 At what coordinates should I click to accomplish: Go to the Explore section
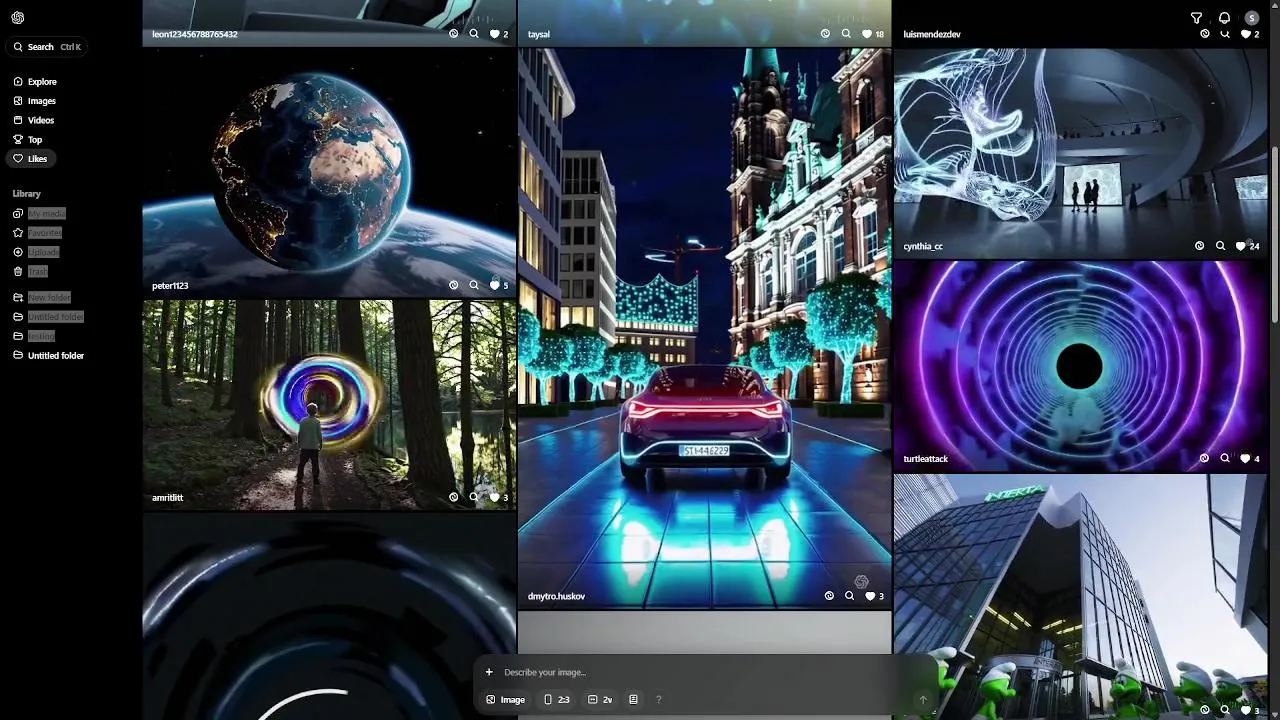[35, 82]
